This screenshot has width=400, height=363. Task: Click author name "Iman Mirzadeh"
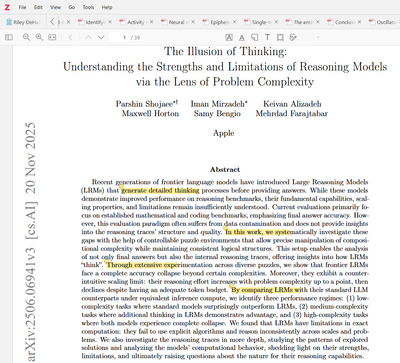tap(218, 104)
